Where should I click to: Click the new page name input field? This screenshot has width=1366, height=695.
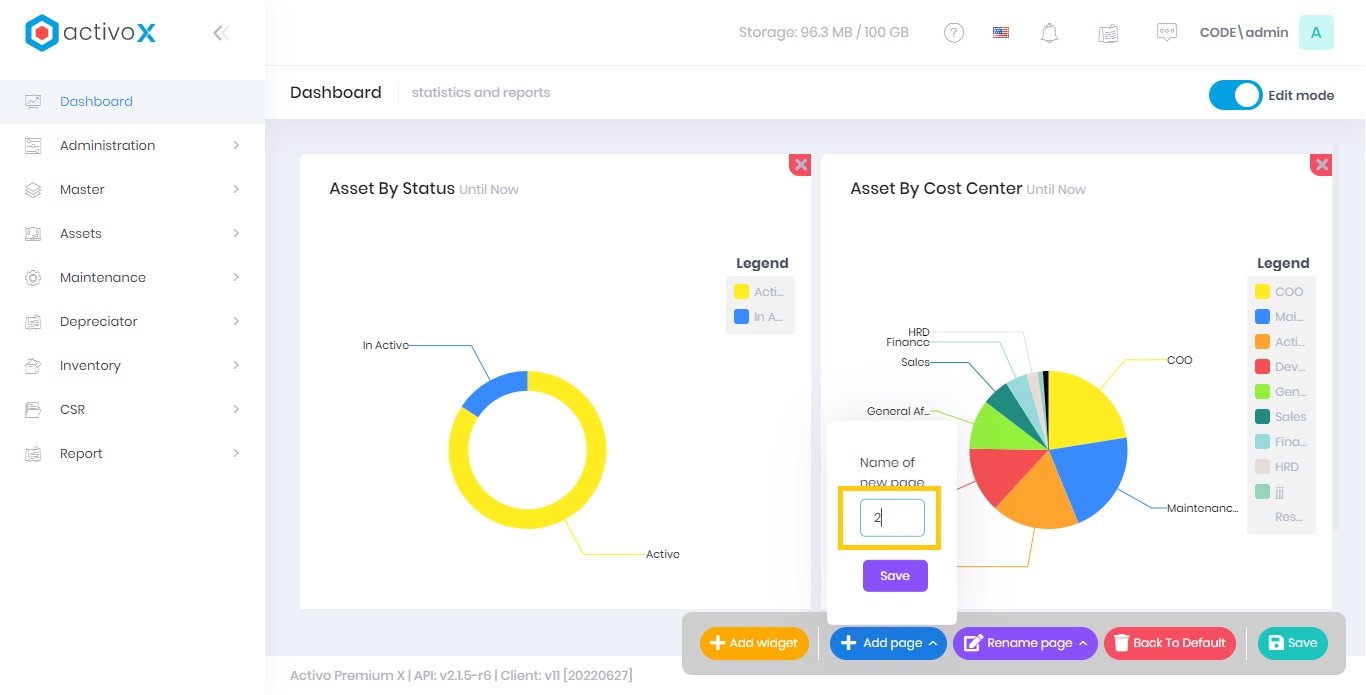(x=892, y=518)
